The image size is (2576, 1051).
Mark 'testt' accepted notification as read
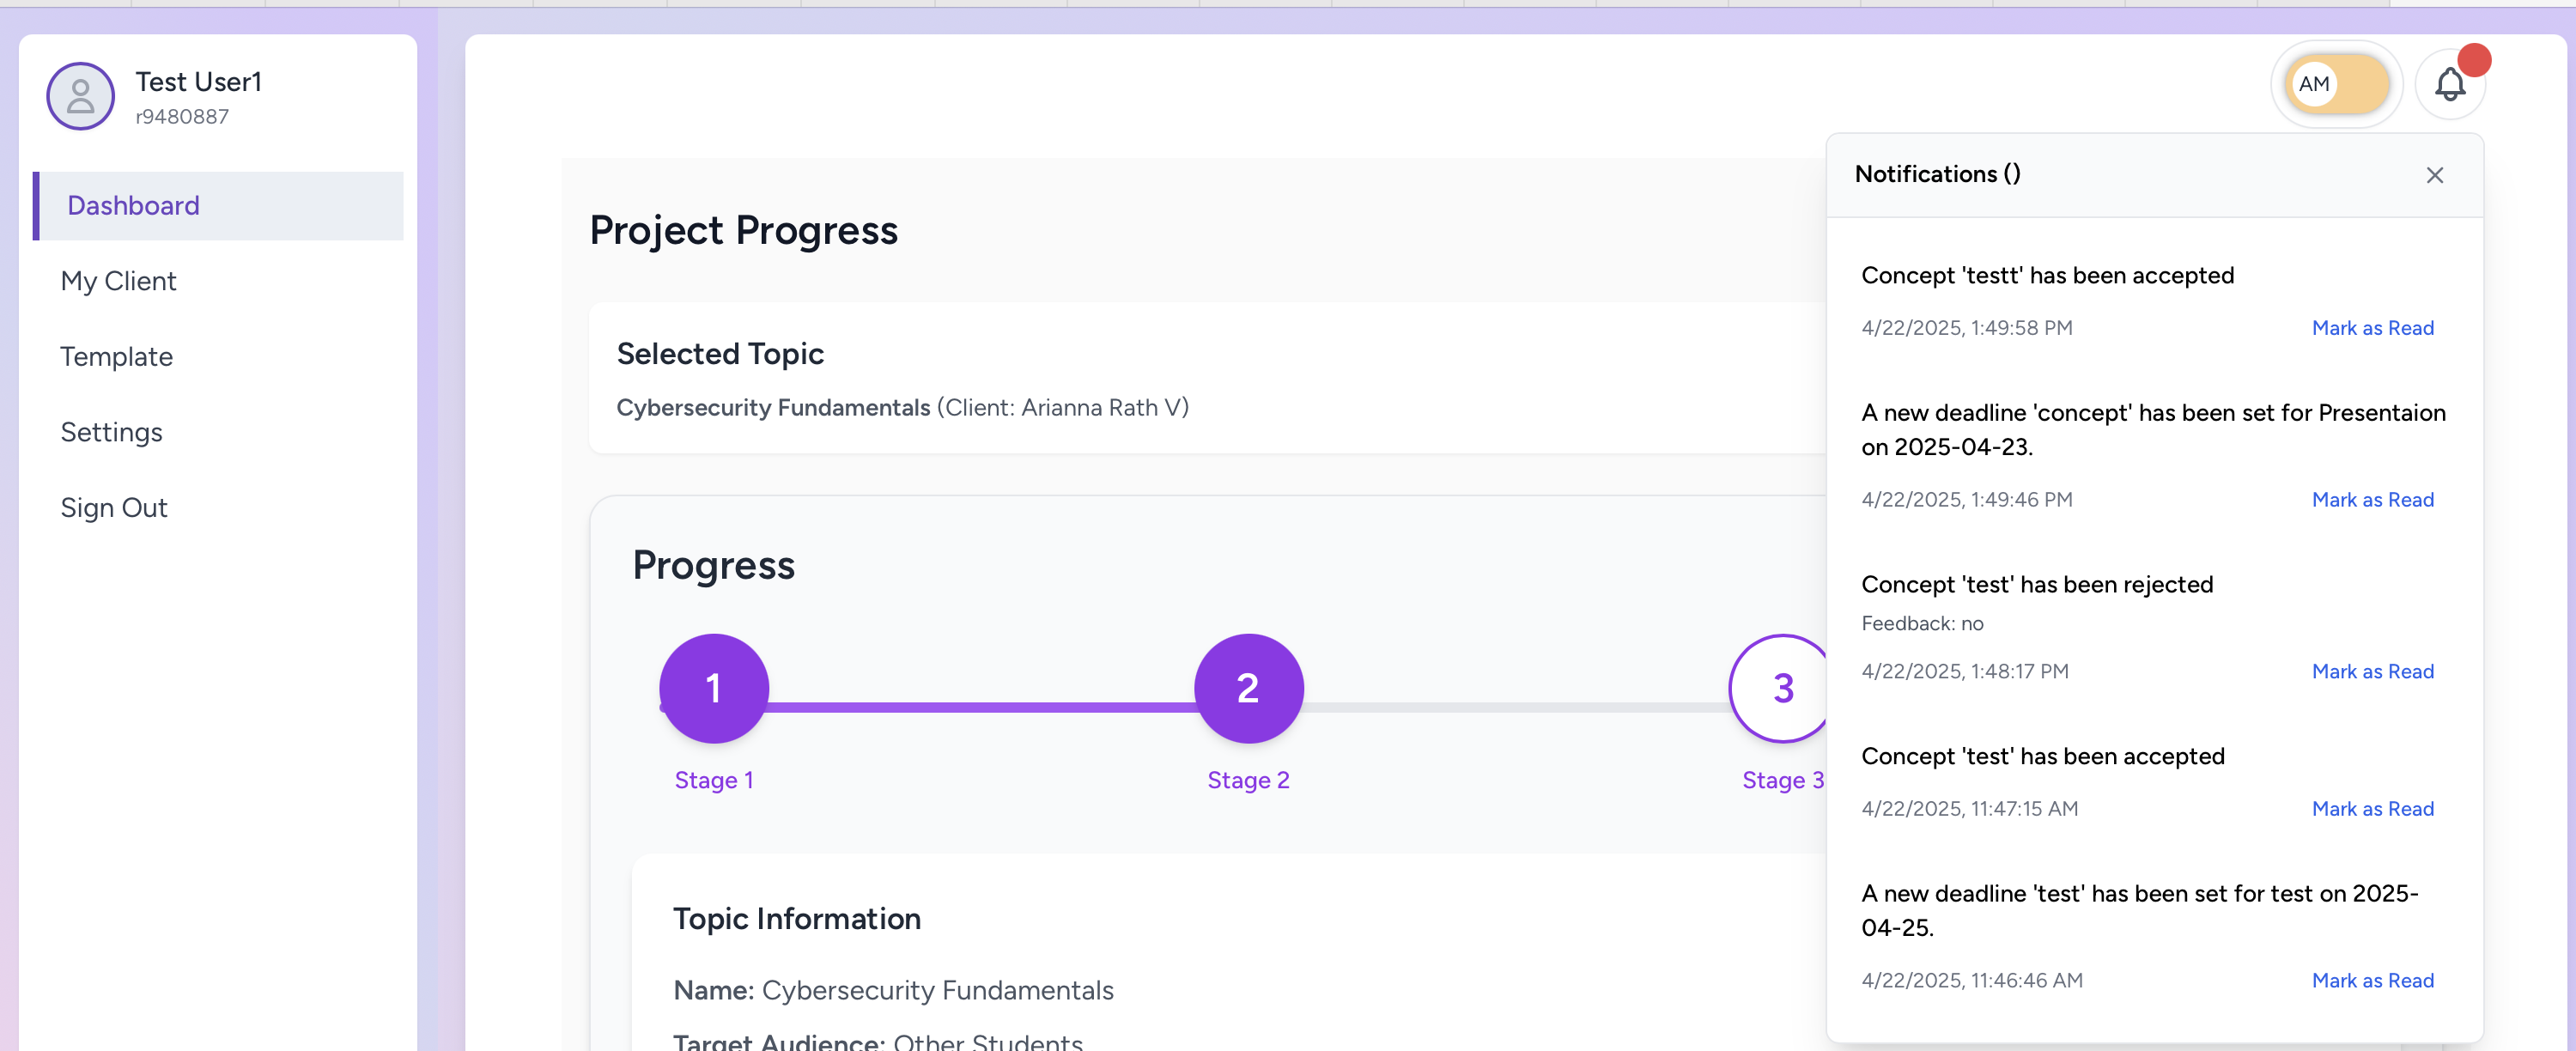click(2372, 327)
